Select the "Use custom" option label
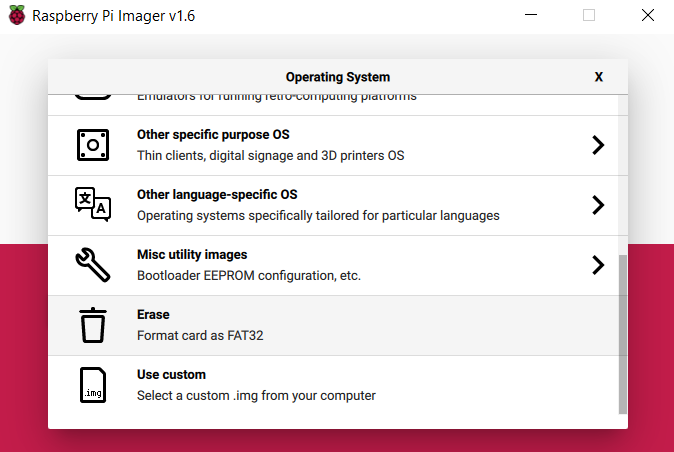 tap(171, 375)
